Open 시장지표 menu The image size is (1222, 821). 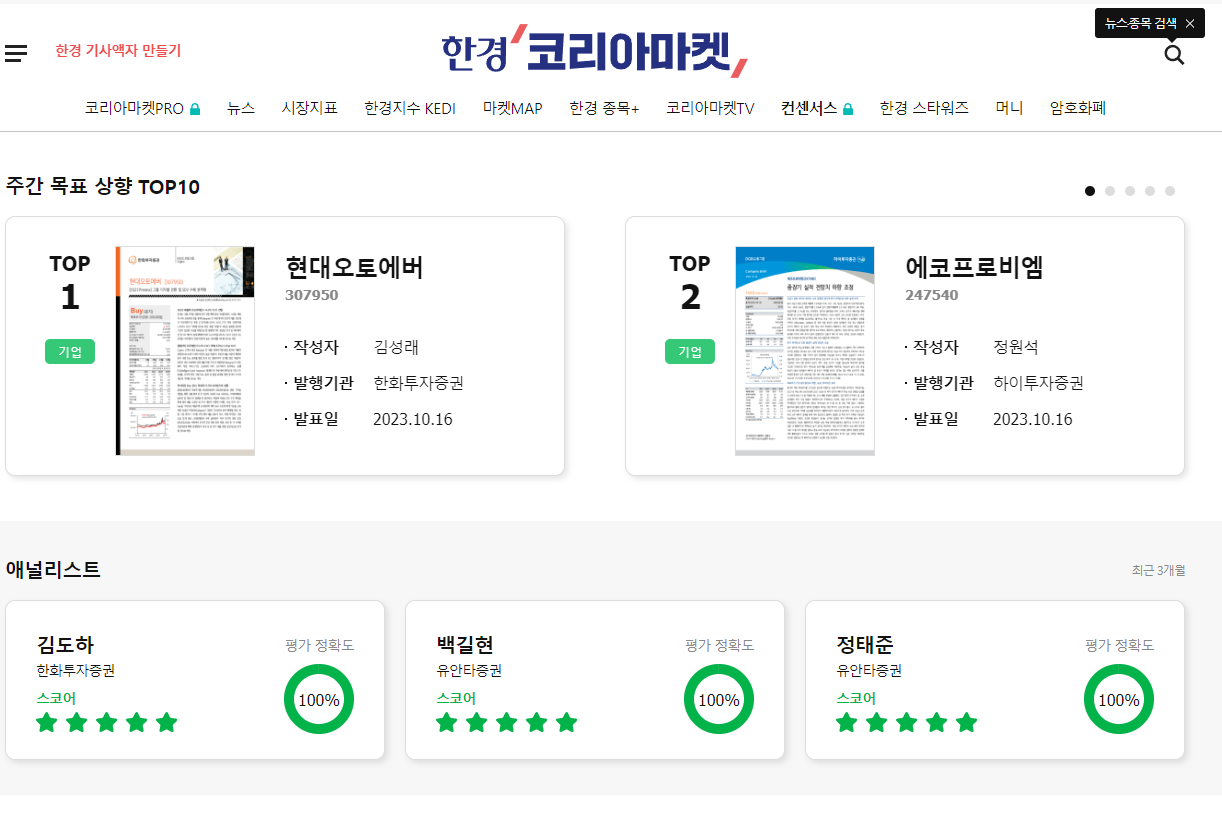coord(309,108)
